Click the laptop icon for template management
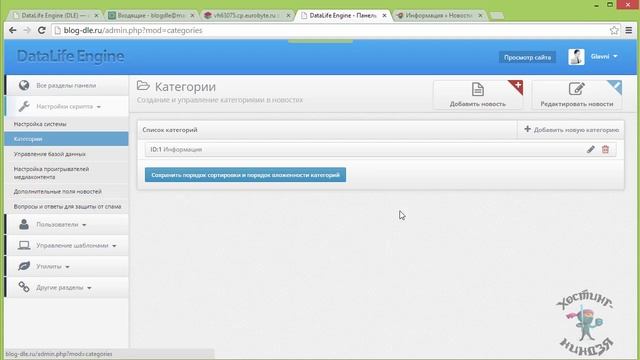Viewport: 640px width, 360px height. [x=24, y=245]
